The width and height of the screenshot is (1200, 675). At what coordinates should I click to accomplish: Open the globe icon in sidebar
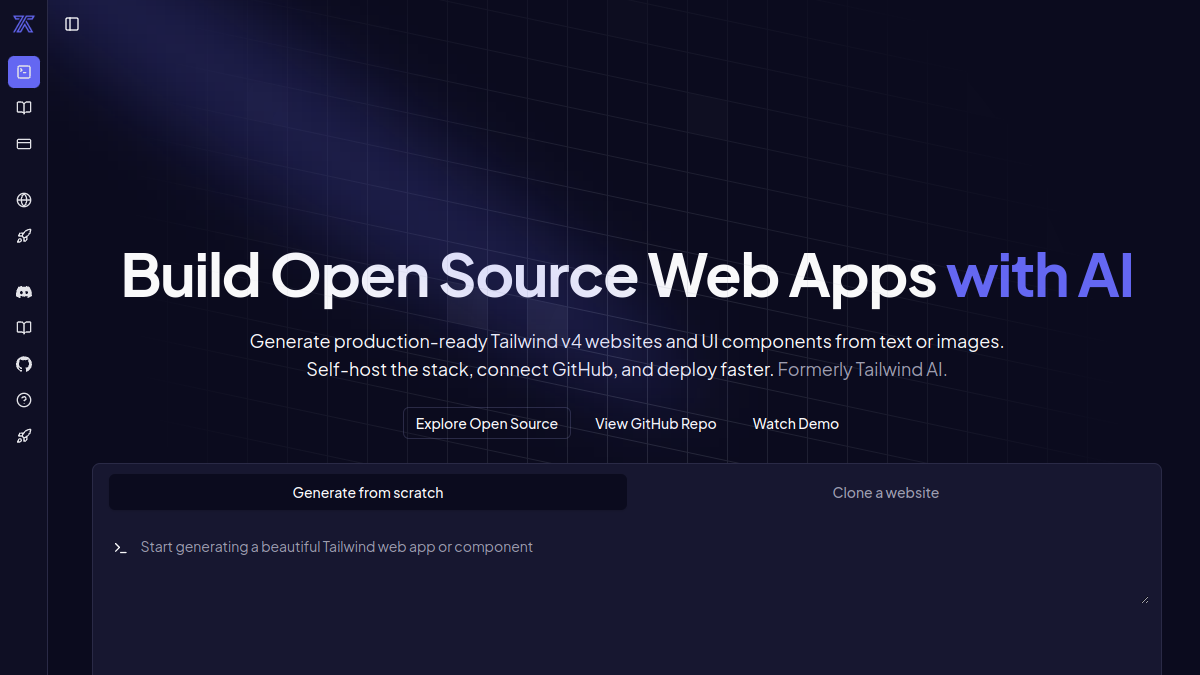(x=24, y=200)
